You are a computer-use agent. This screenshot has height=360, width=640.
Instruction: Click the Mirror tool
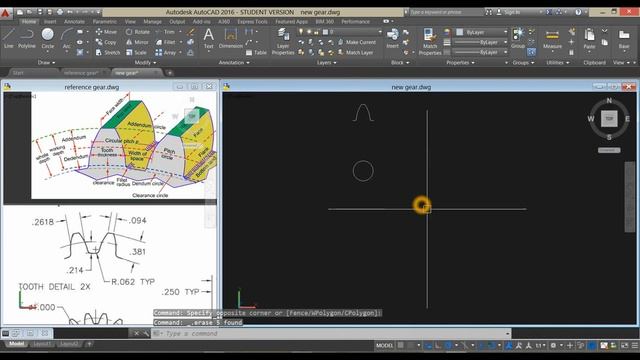click(x=137, y=42)
